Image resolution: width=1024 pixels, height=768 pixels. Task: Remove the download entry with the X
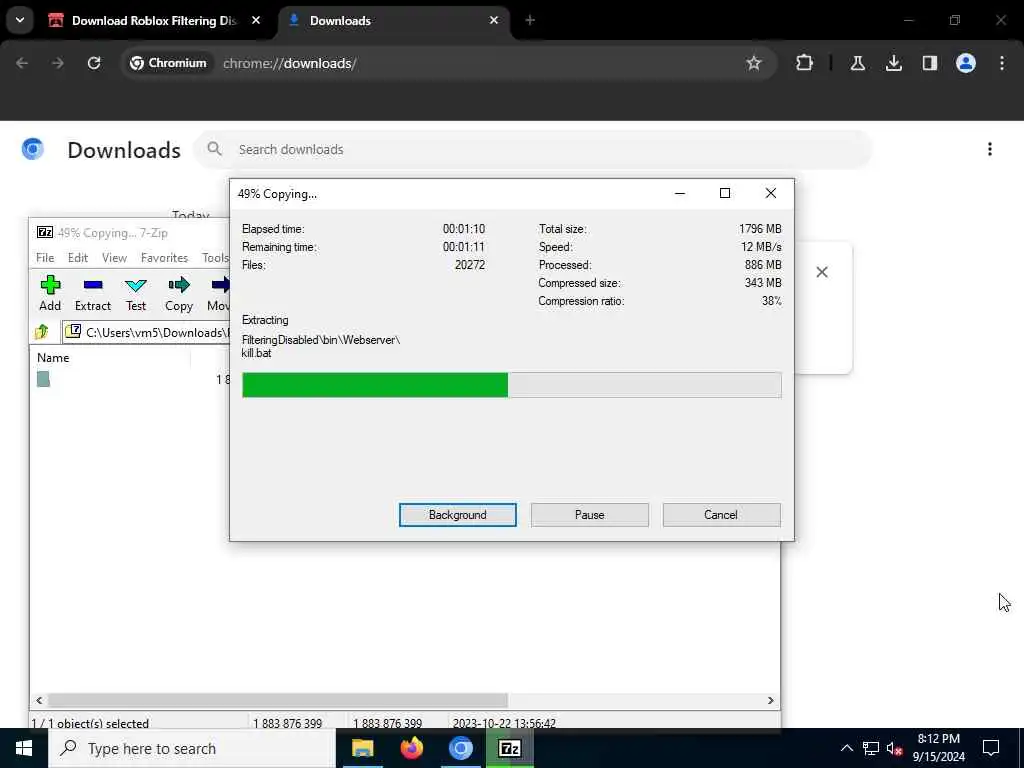coord(822,272)
